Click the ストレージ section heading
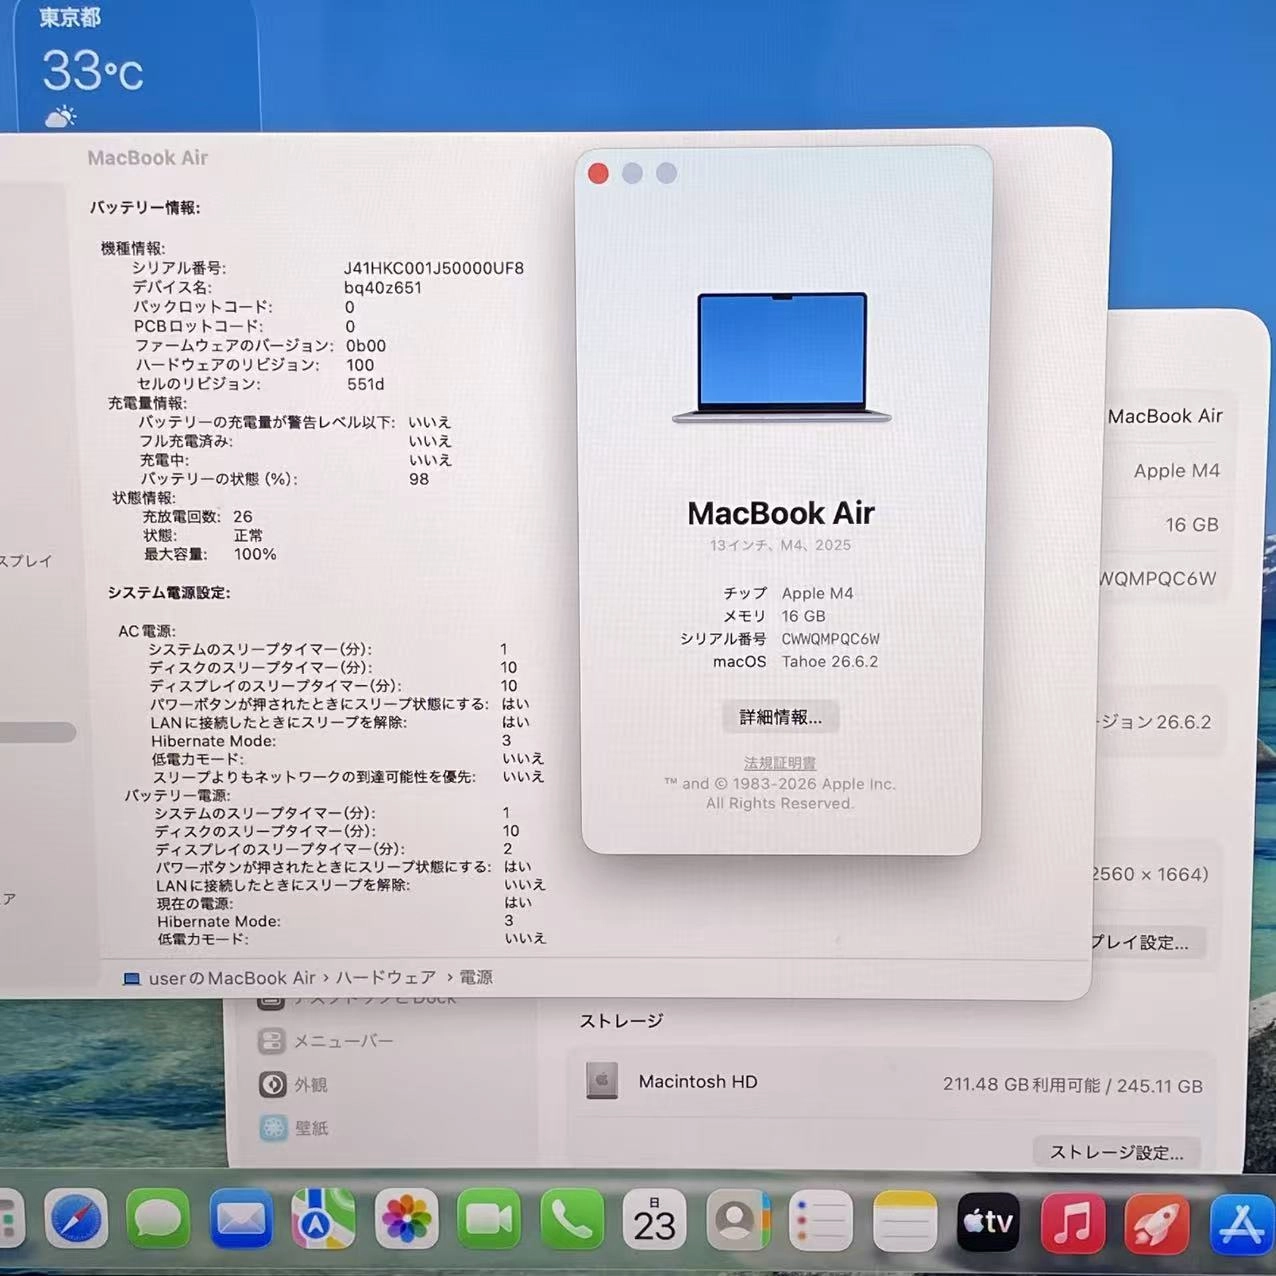 pyautogui.click(x=621, y=1021)
